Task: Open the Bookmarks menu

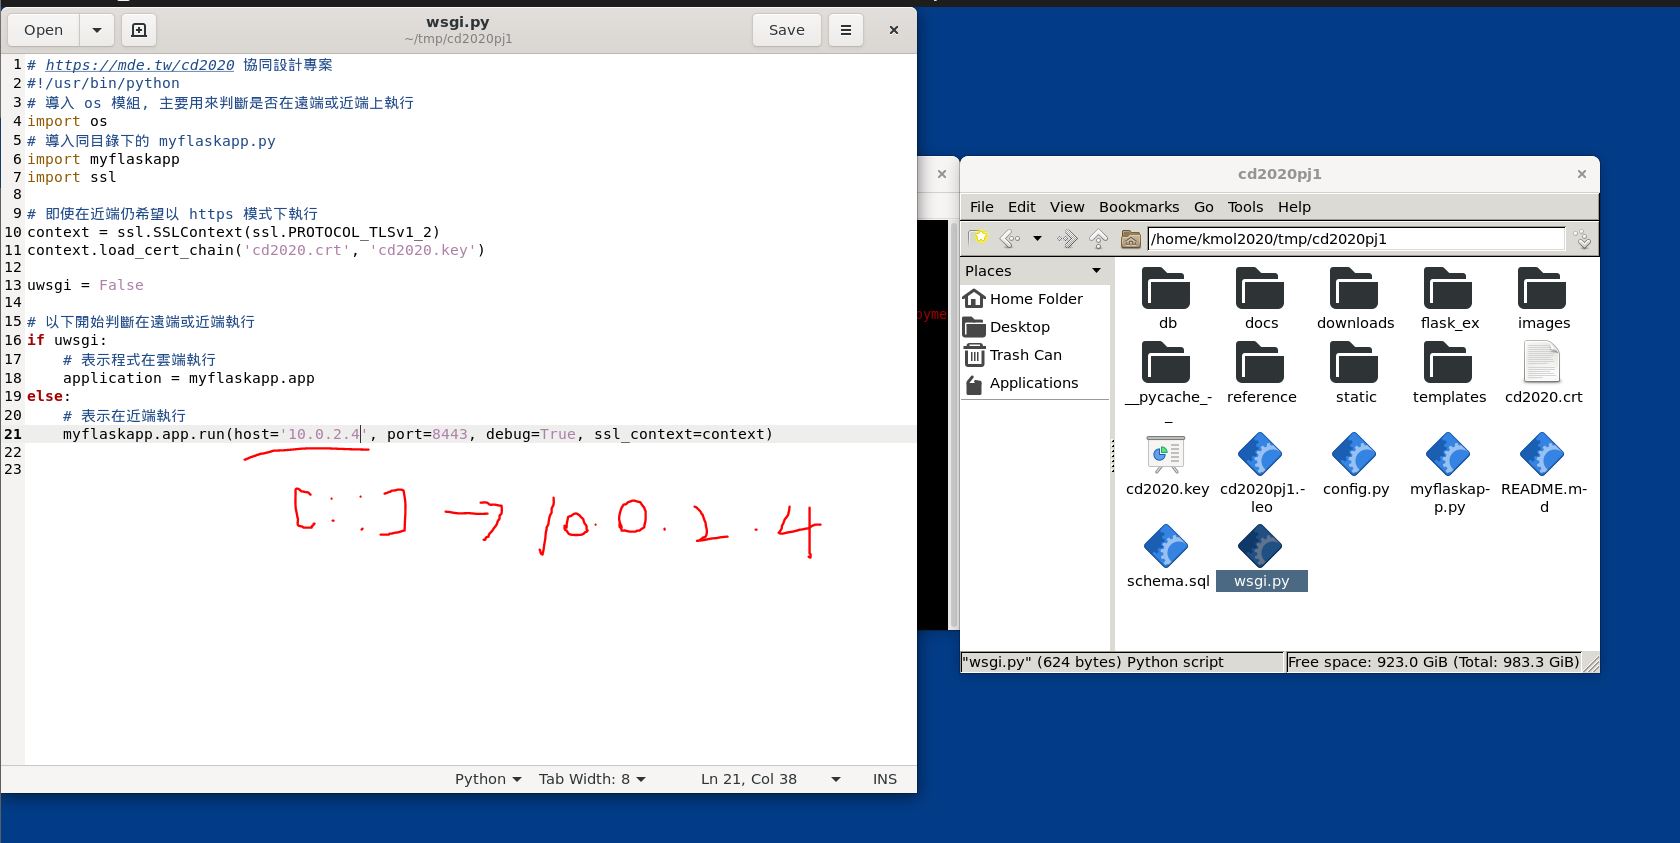Action: [x=1138, y=207]
